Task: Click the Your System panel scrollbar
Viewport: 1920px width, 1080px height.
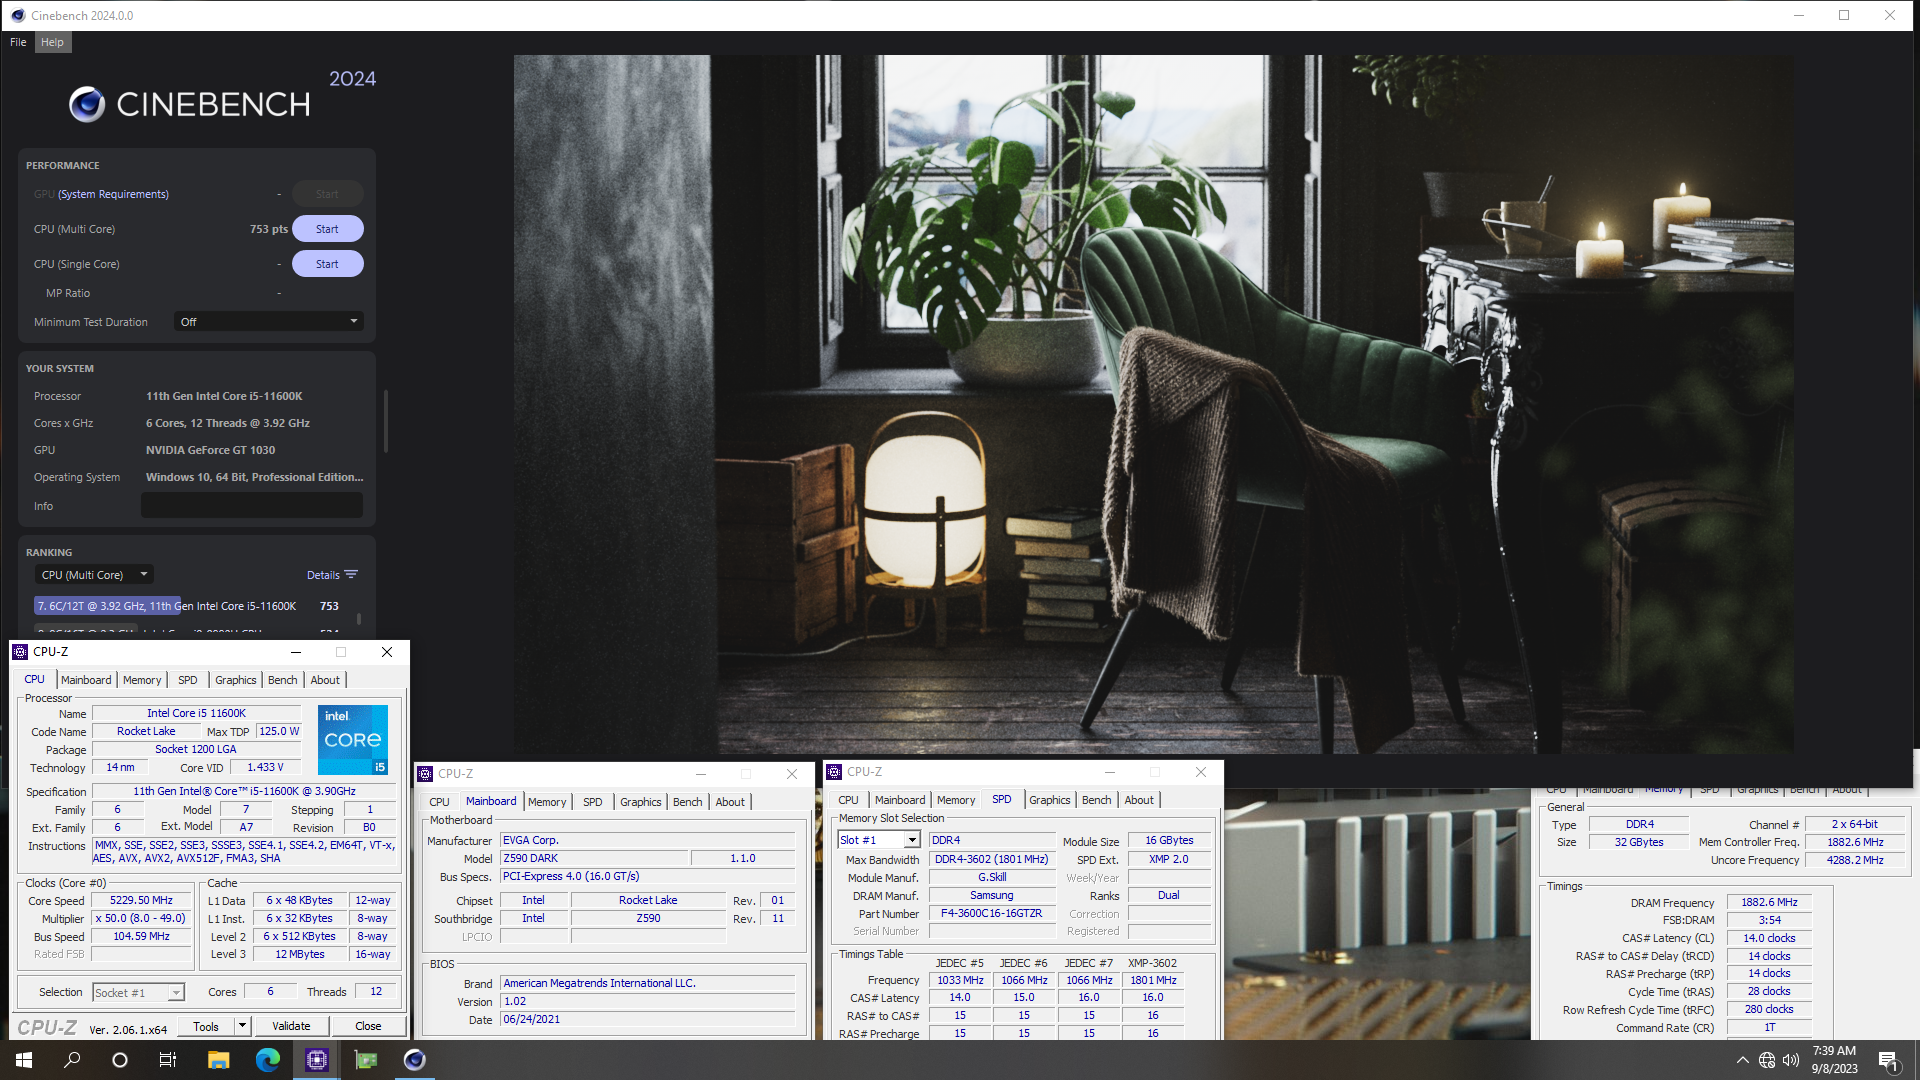Action: tap(386, 420)
